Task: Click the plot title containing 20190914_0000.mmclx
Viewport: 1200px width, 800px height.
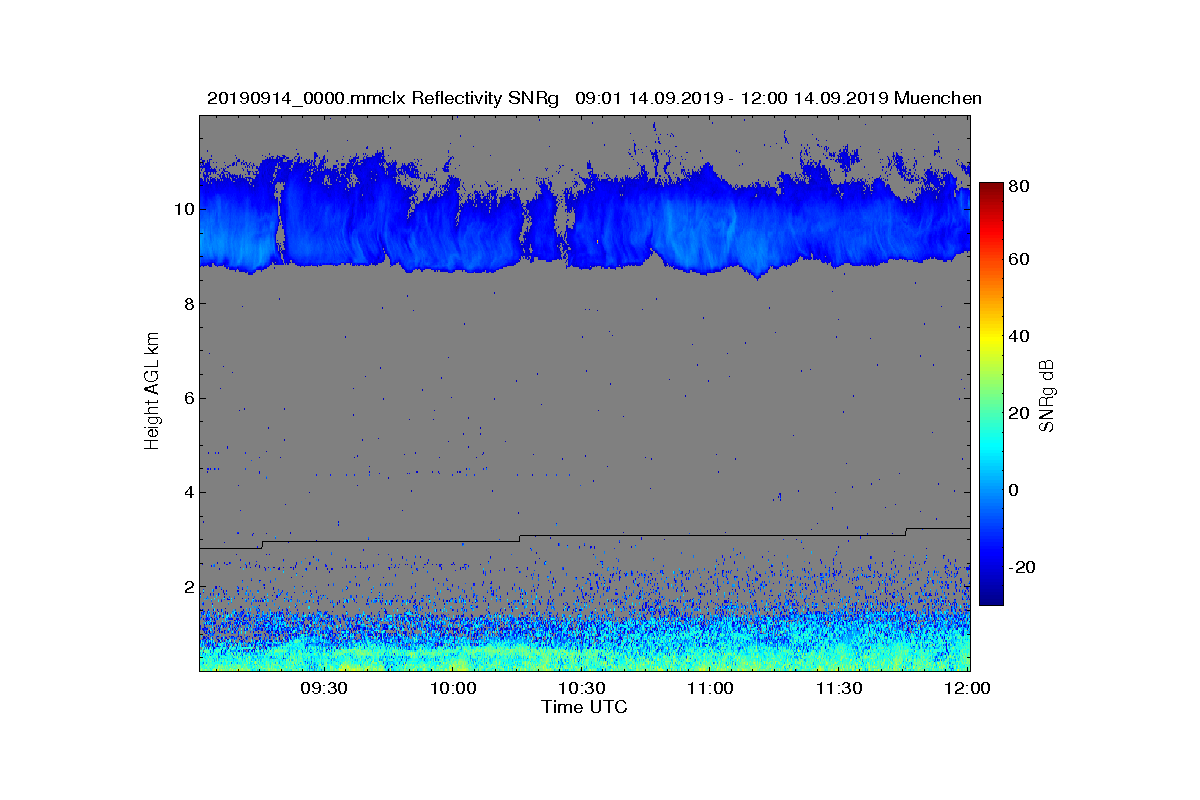Action: click(594, 98)
